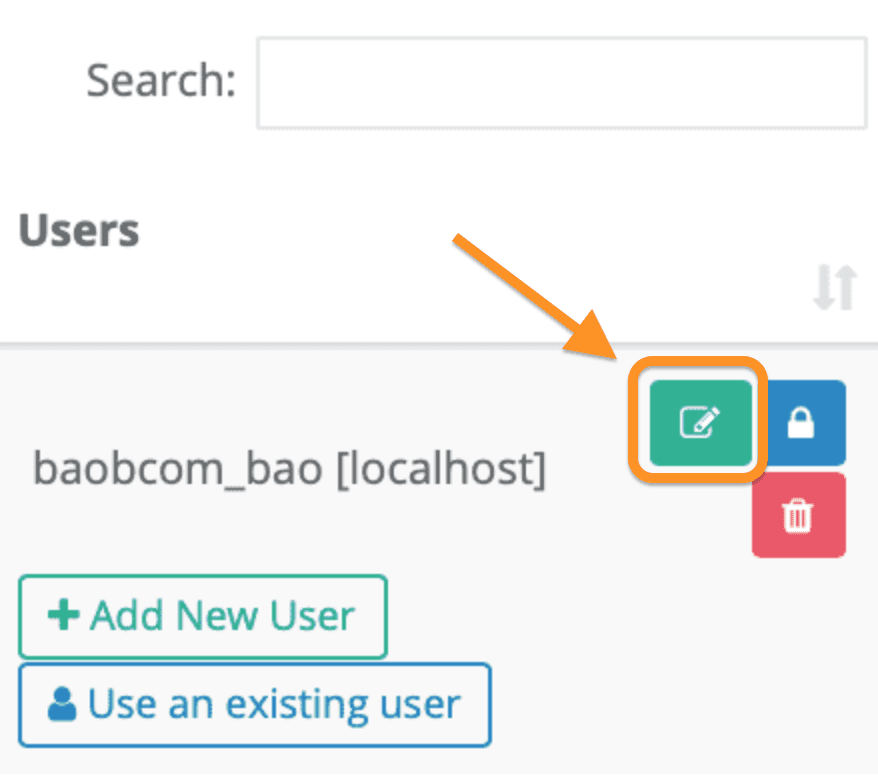Viewport: 878px width, 780px height.
Task: Click the plus icon in Add New User
Action: pos(64,615)
